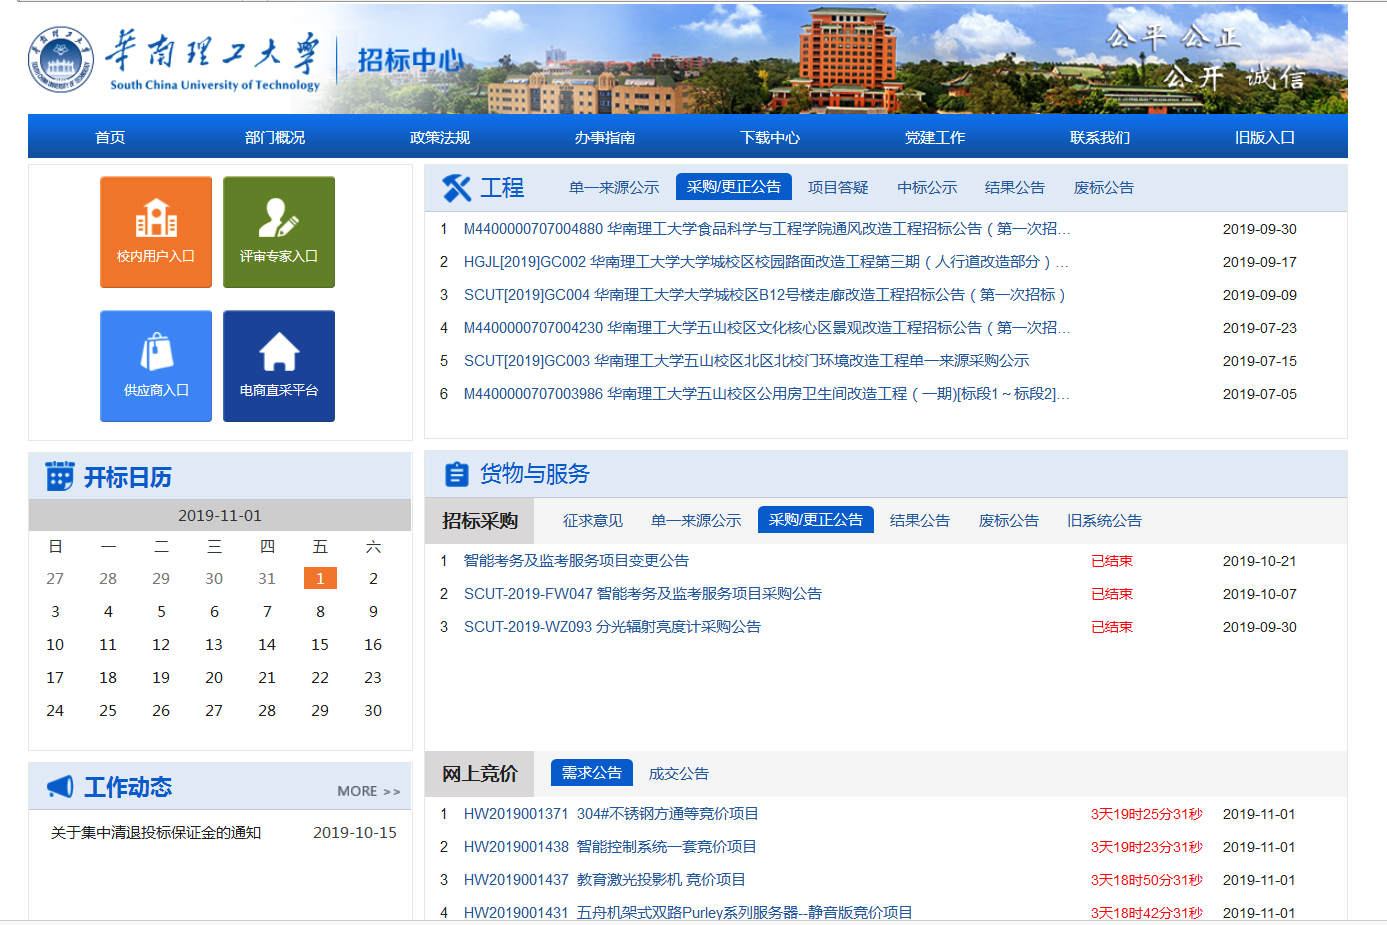Viewport: 1387px width, 925px height.
Task: Open SCUT[2019]GC004 B12号楼走廊改造 notice
Action: click(765, 295)
